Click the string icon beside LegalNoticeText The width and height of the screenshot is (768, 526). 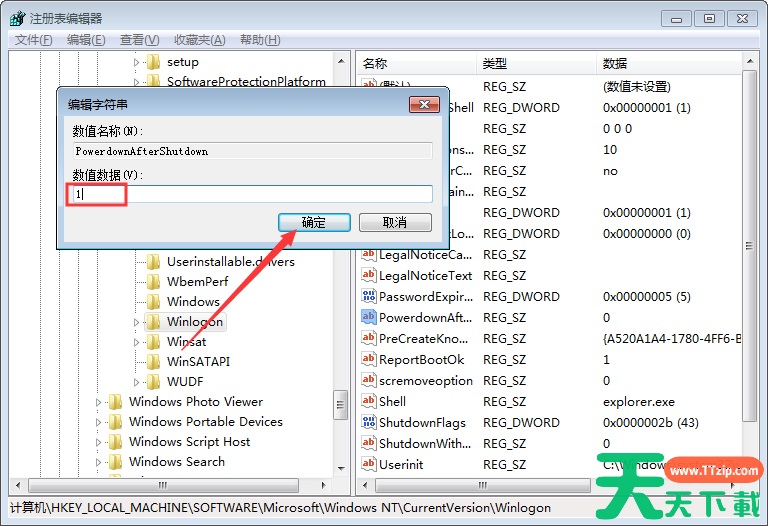pos(368,275)
